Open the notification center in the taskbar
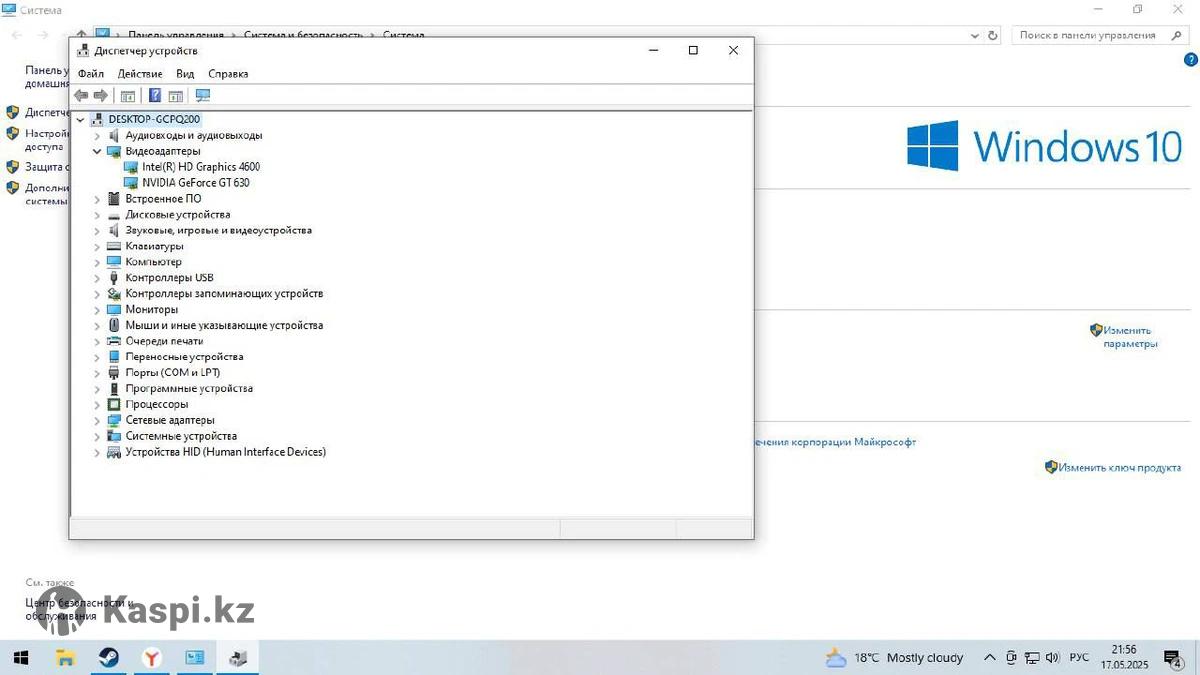This screenshot has height=675, width=1200. 1171,658
